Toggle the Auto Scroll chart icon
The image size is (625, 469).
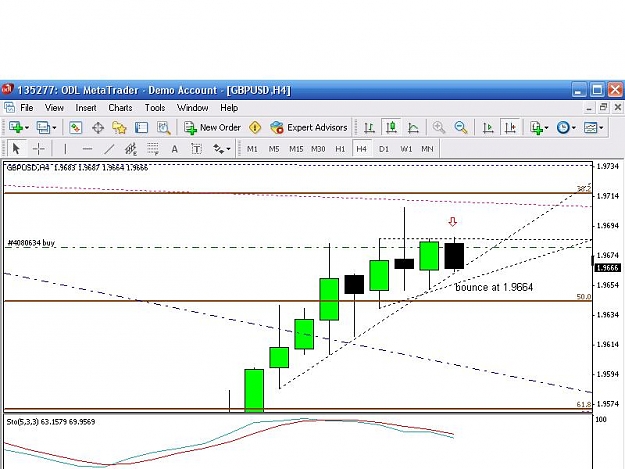coord(488,128)
